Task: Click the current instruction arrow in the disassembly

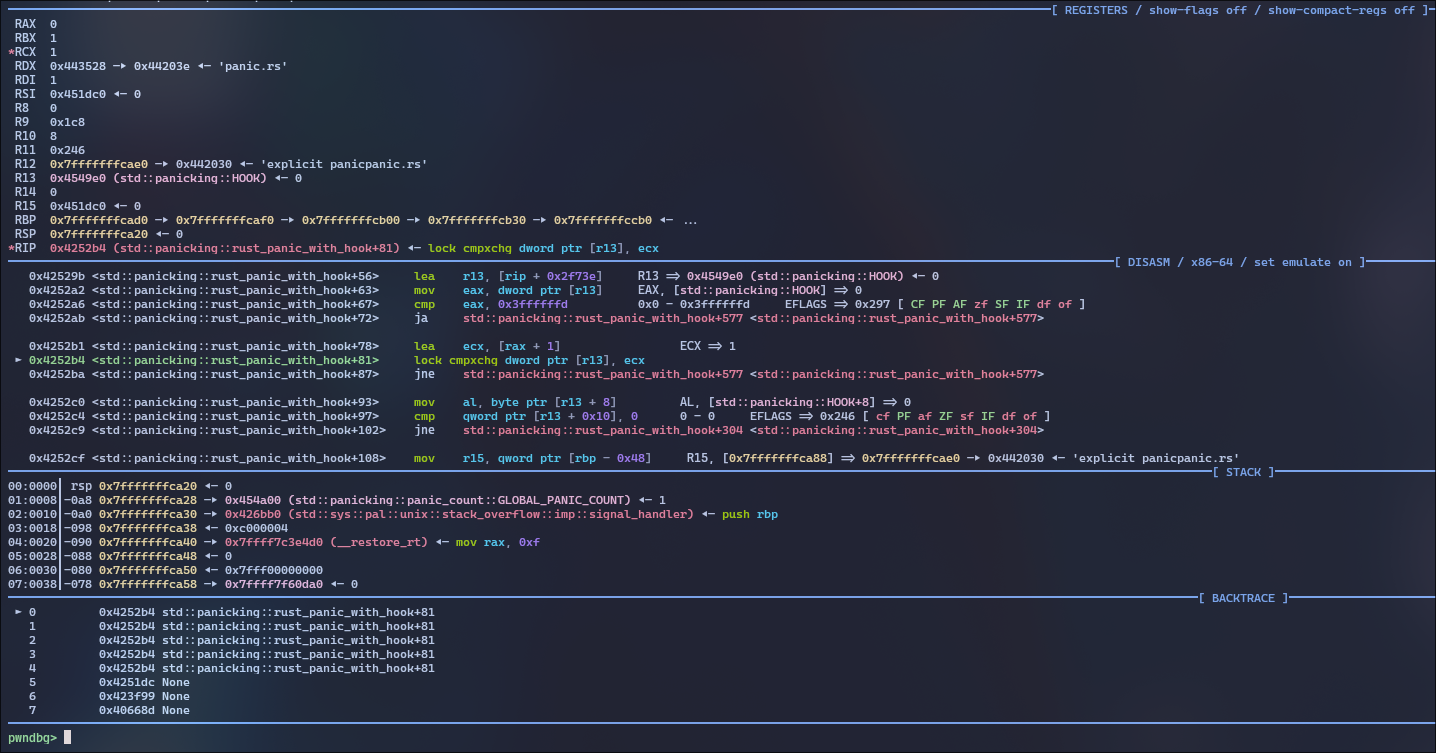Action: pos(18,360)
